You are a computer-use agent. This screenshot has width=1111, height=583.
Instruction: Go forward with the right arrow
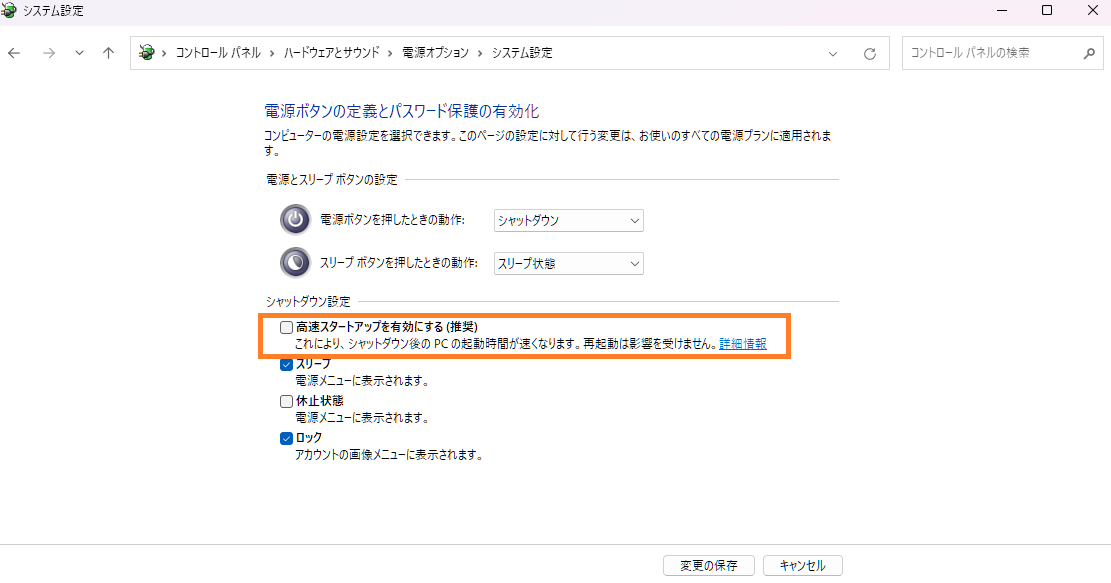click(49, 53)
